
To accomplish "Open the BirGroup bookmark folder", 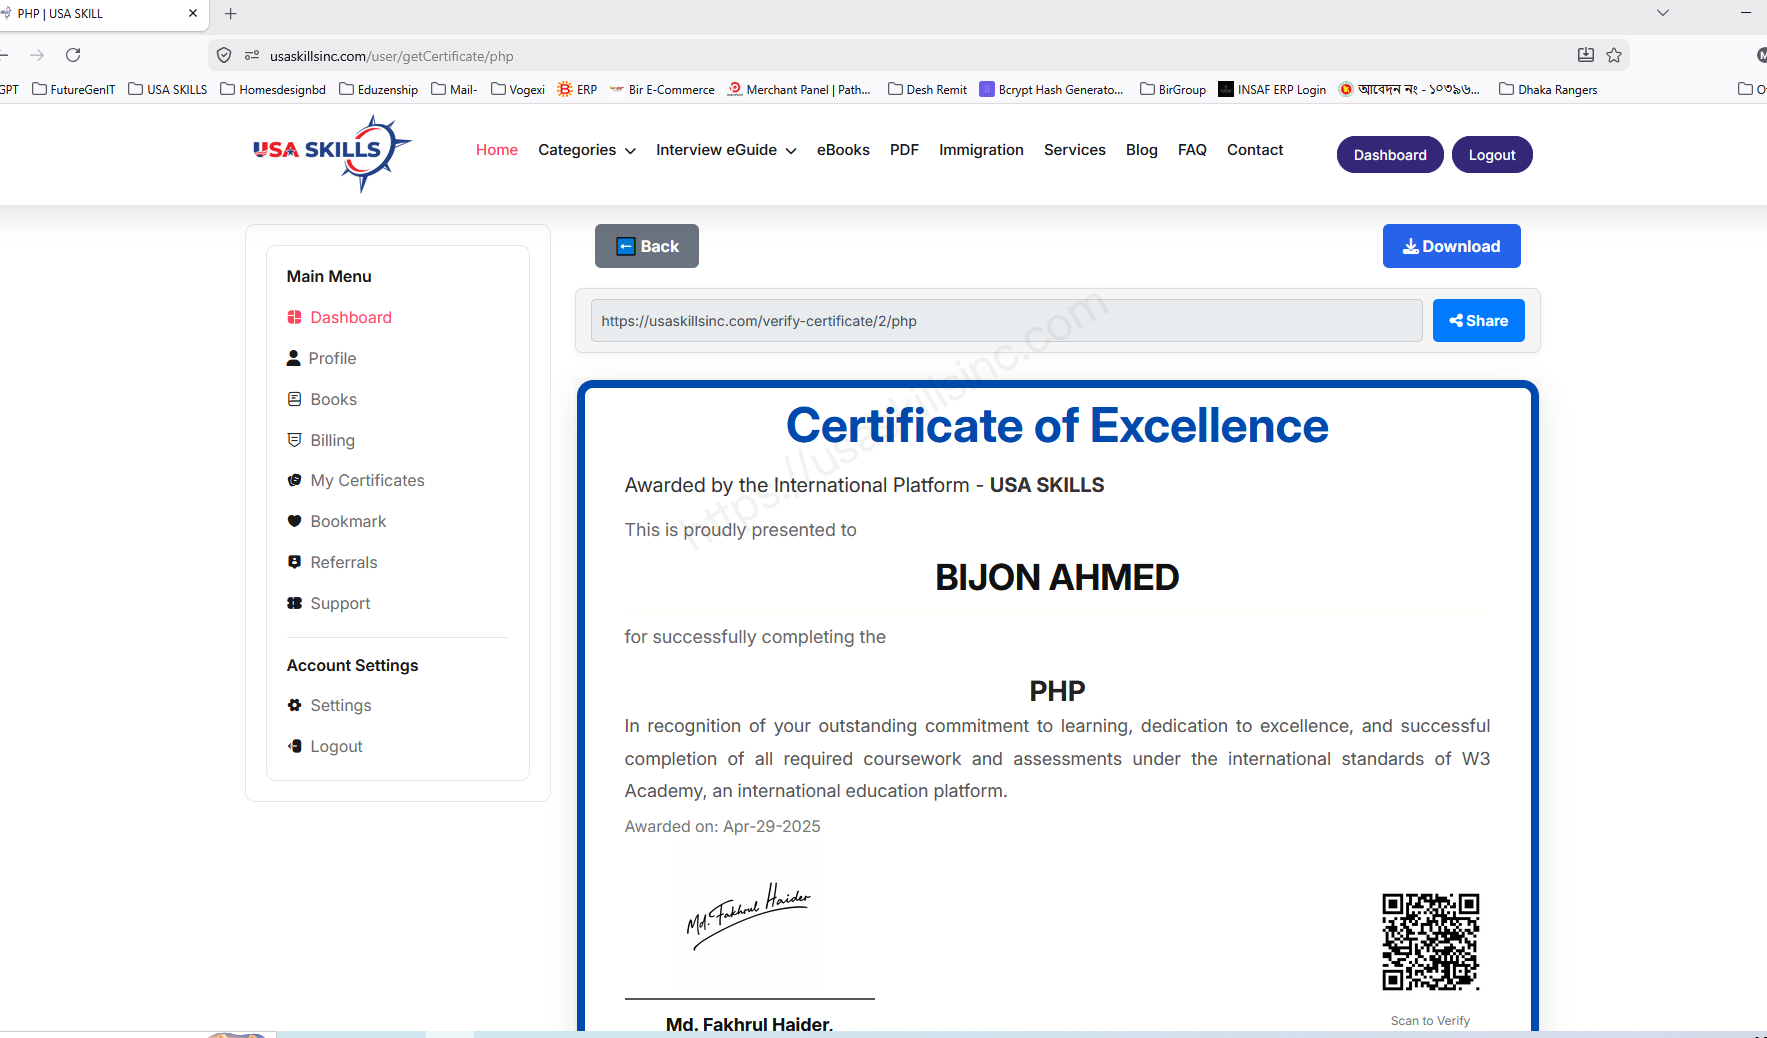I will tap(1173, 89).
